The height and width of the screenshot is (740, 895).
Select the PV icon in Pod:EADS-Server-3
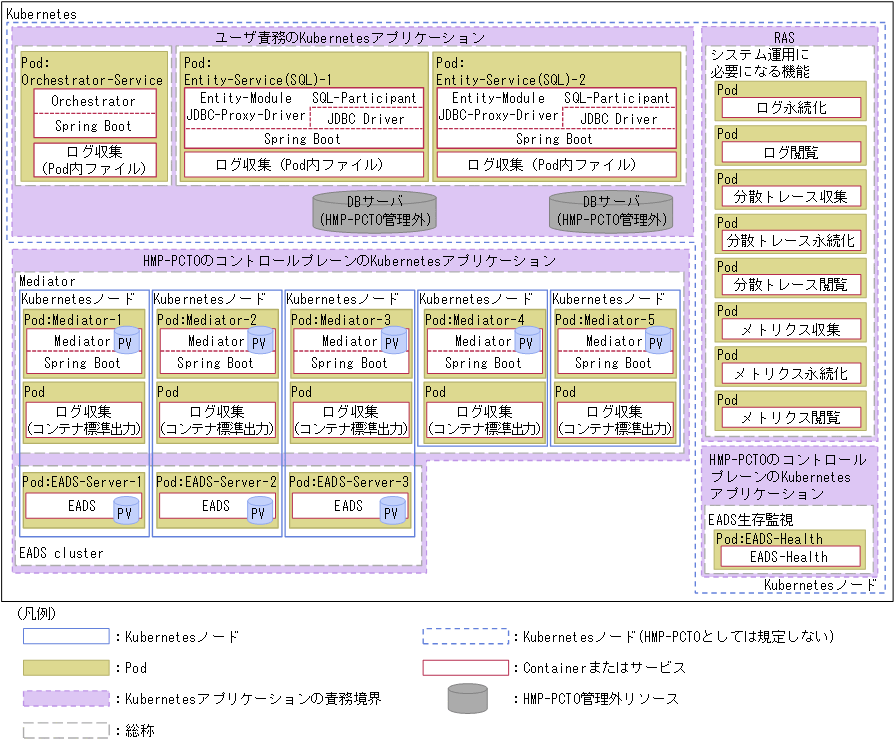[390, 510]
